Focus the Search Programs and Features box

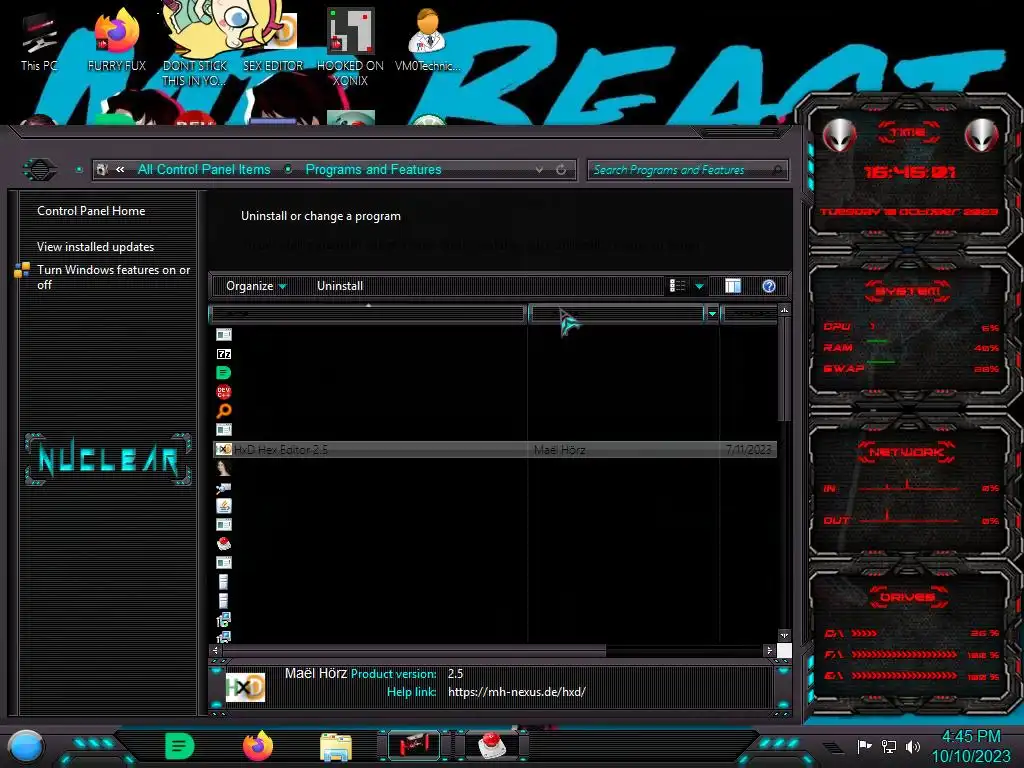pyautogui.click(x=687, y=170)
